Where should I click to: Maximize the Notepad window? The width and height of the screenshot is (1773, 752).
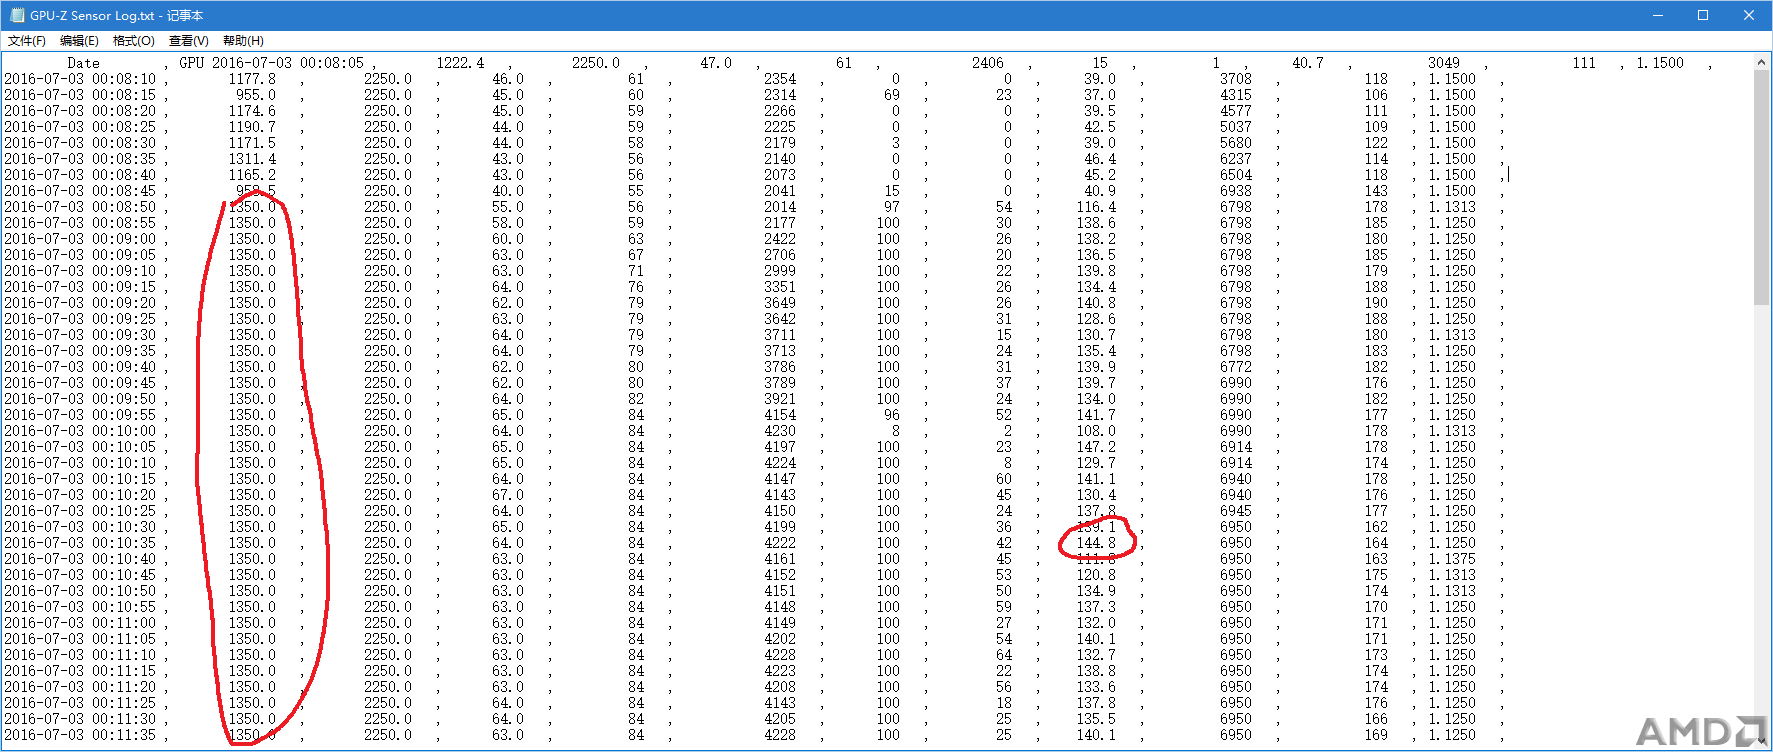coord(1703,15)
